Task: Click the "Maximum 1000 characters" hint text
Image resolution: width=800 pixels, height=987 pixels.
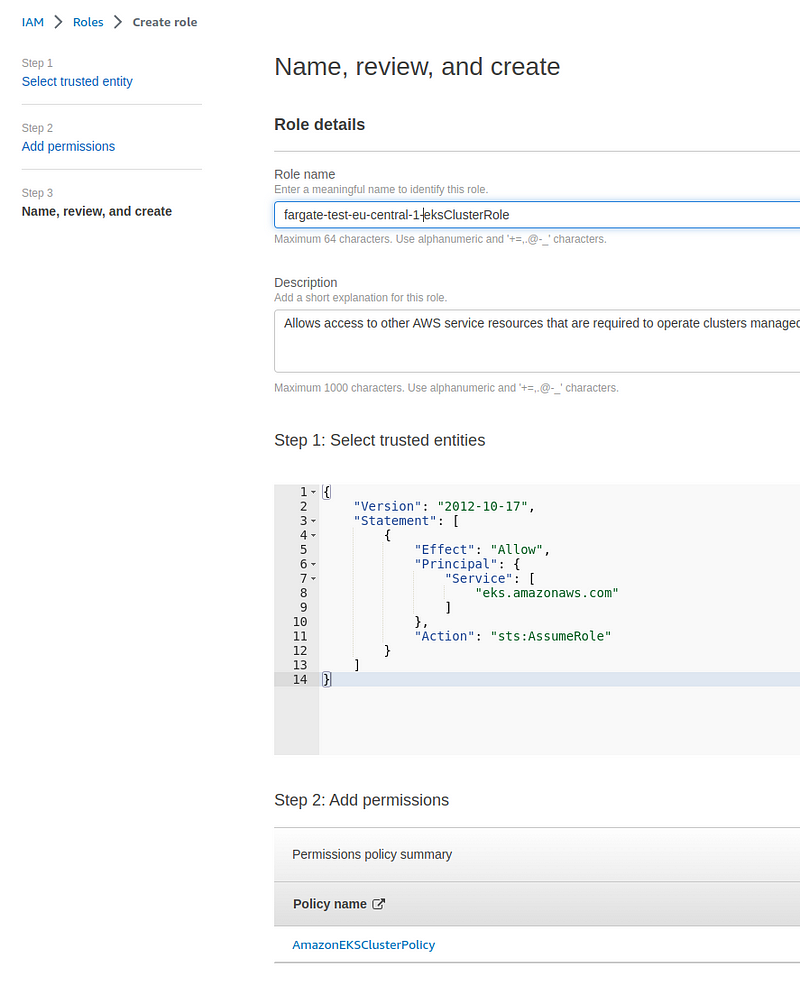Action: 446,388
